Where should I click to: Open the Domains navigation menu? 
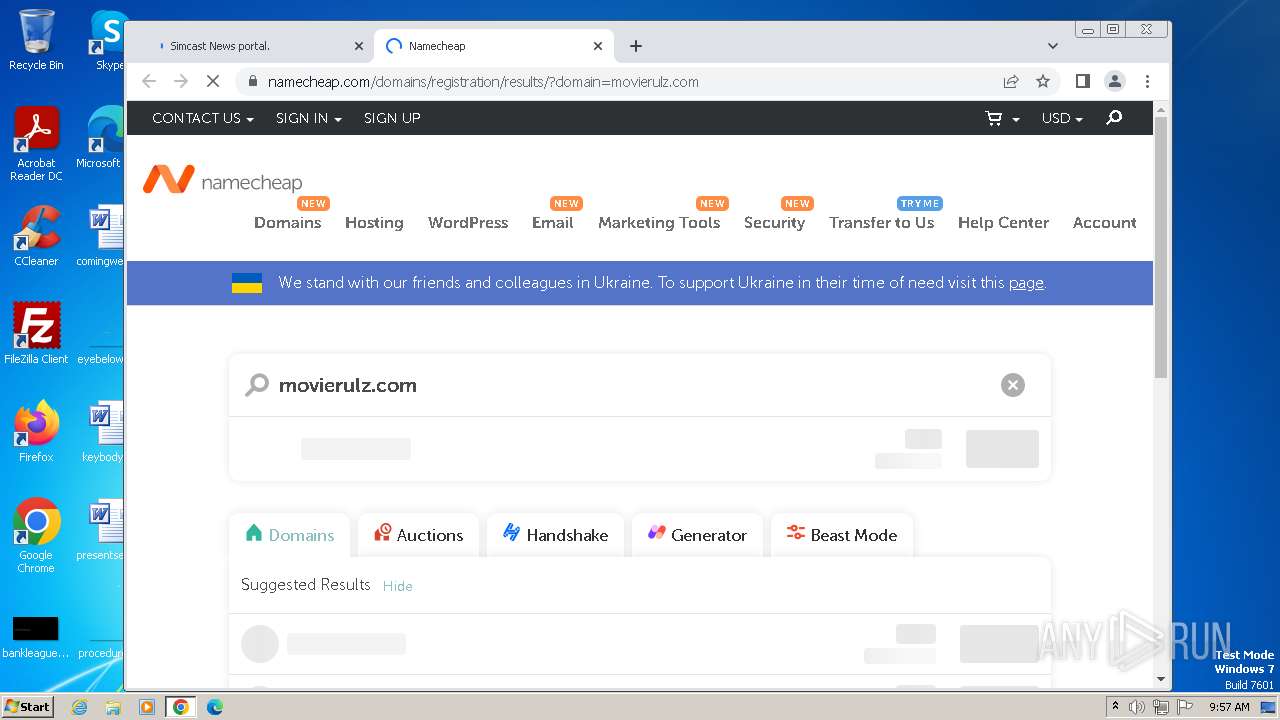coord(288,223)
